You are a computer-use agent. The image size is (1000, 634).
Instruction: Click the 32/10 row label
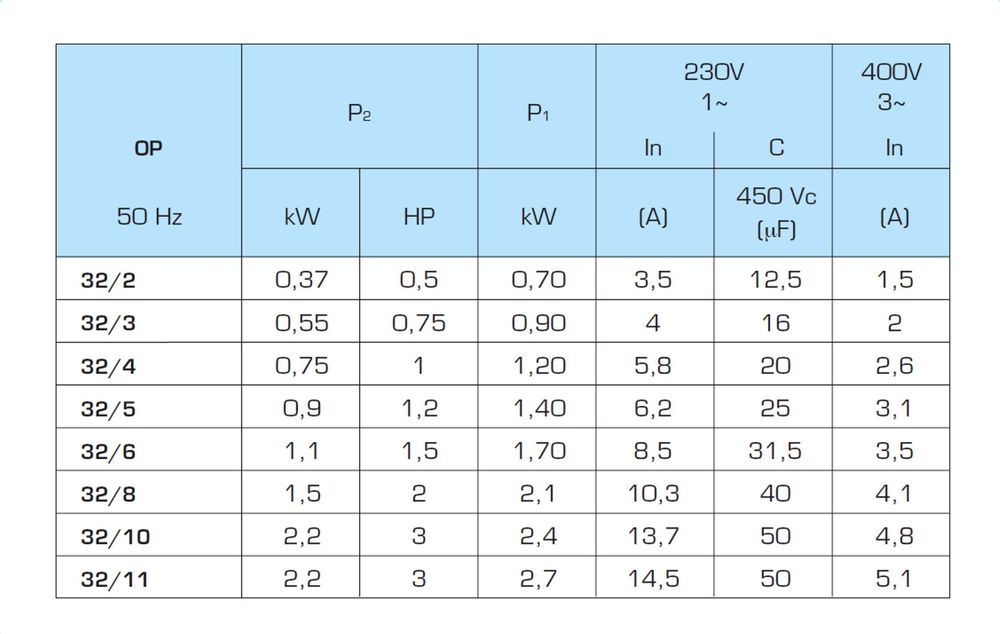115,537
